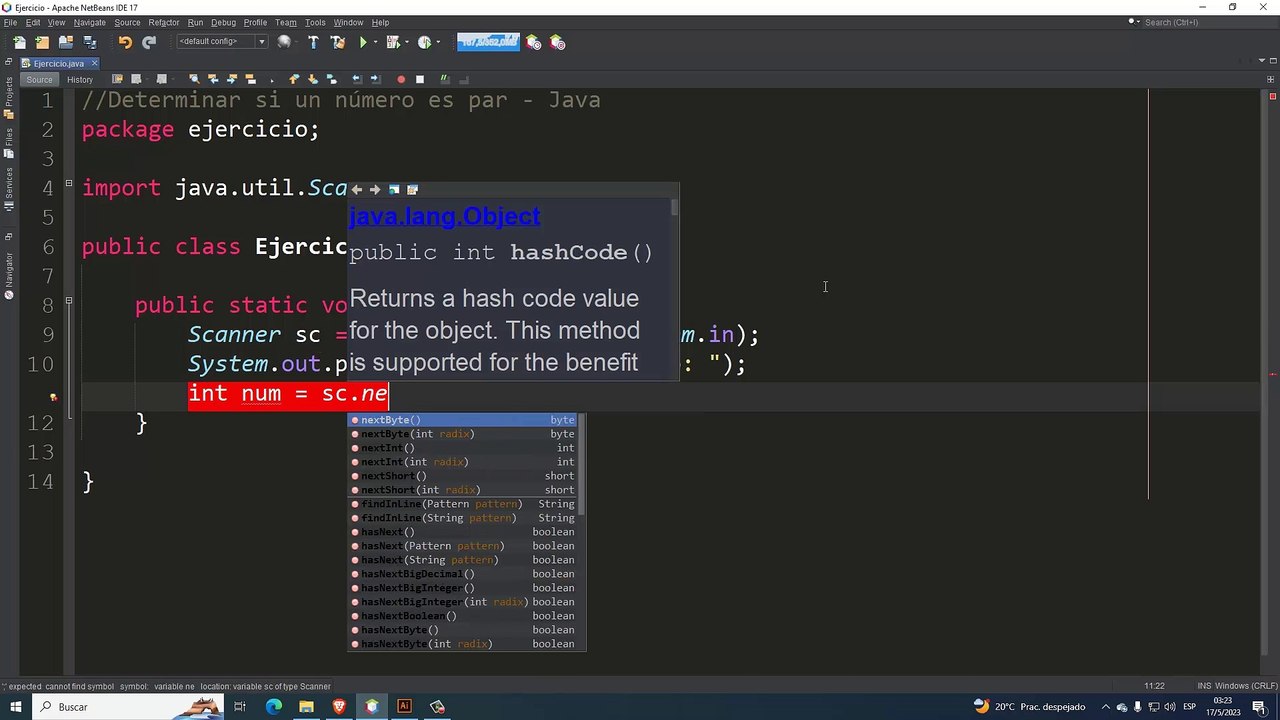The height and width of the screenshot is (720, 1280).
Task: Select findInLine(Pattern pattern) completion entry
Action: tap(461, 504)
